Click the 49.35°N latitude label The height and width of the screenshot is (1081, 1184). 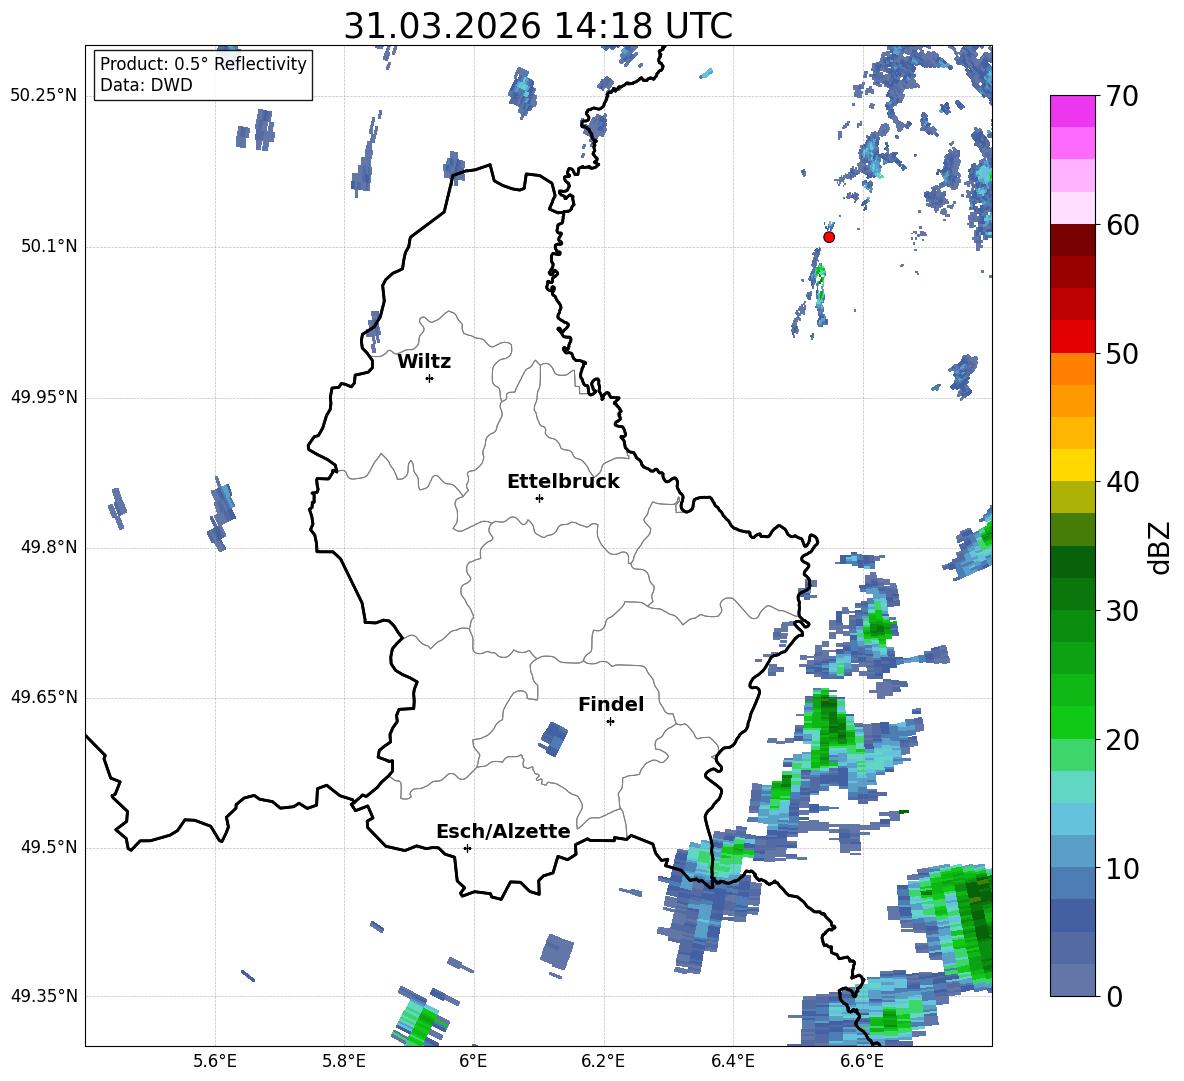tap(44, 996)
